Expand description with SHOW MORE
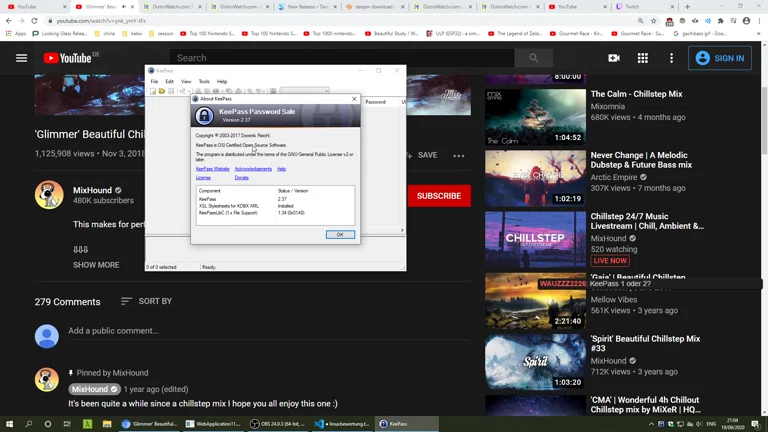 (x=96, y=265)
